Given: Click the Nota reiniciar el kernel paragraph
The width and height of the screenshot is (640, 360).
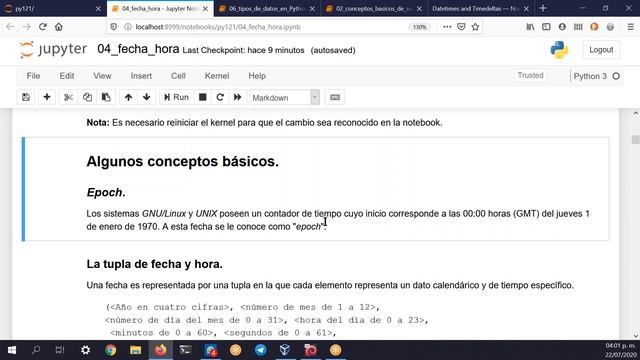Looking at the screenshot, I should [x=264, y=122].
